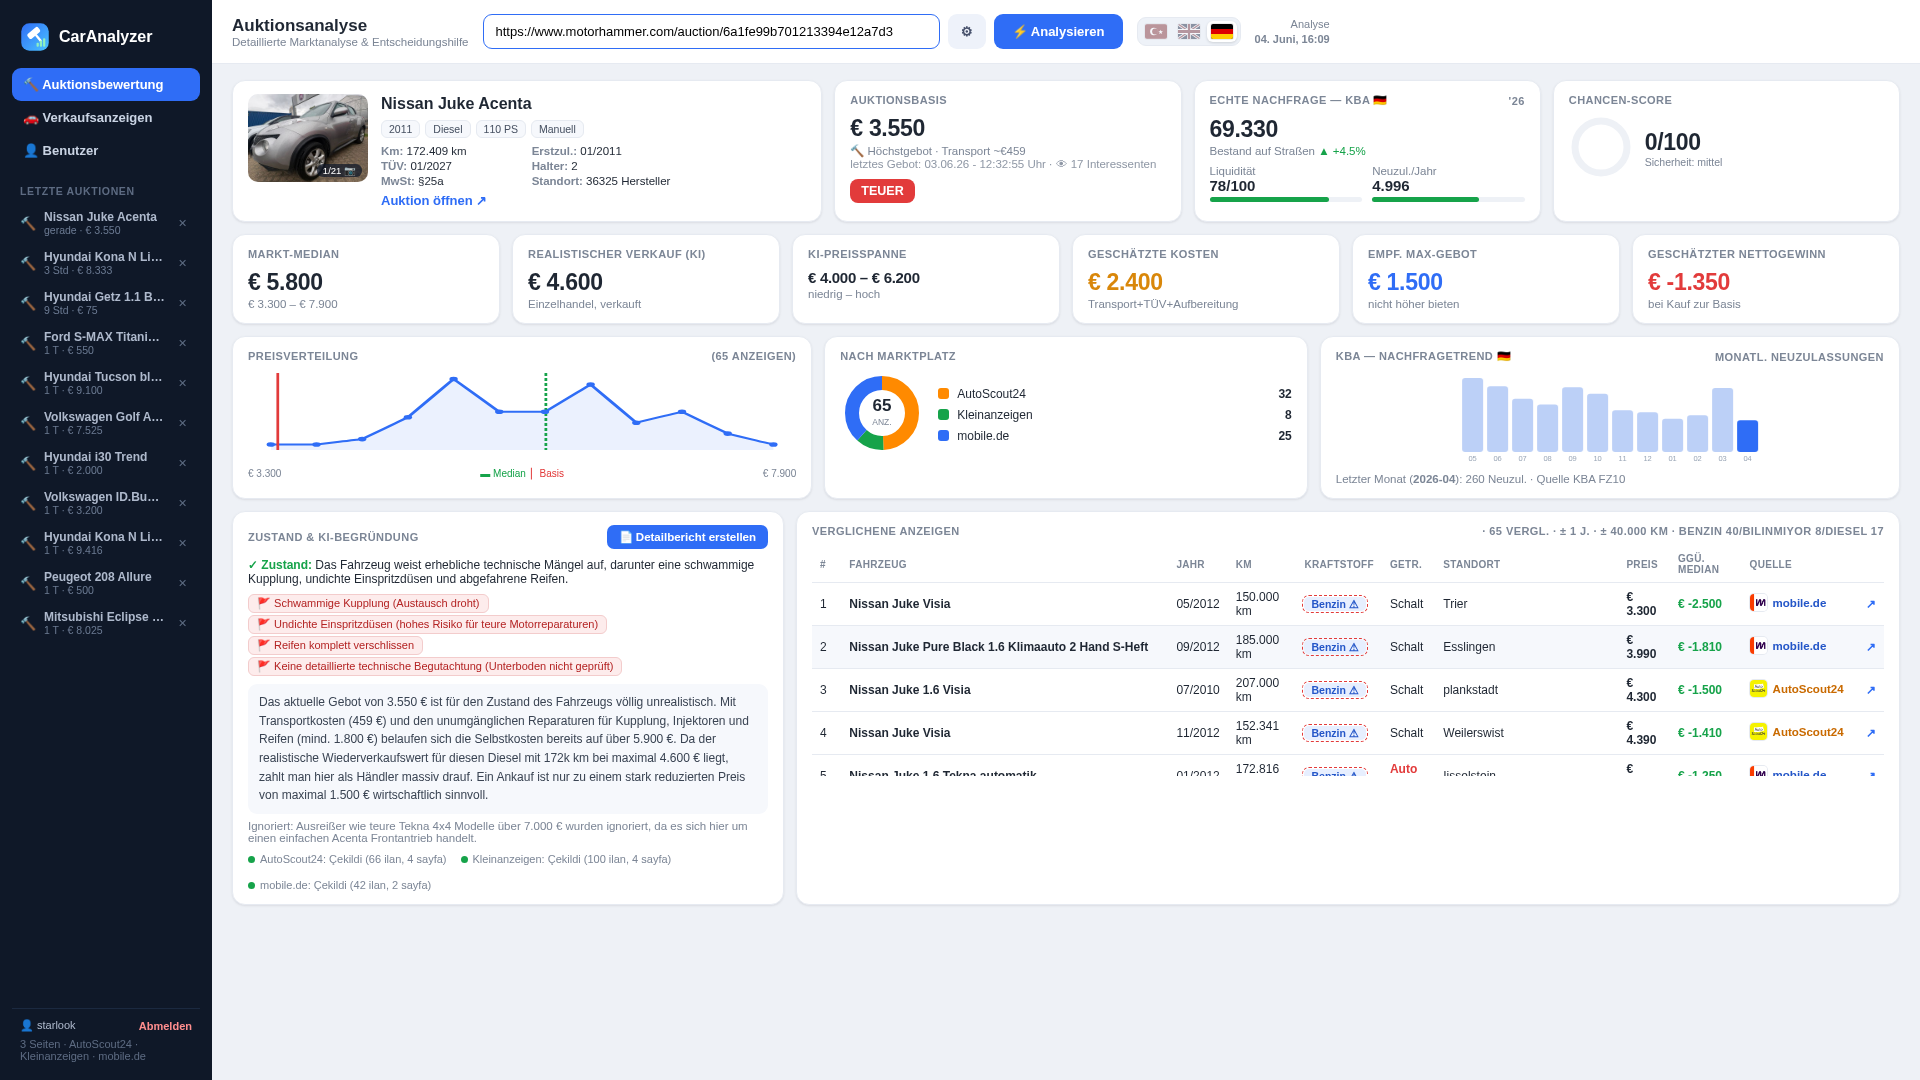This screenshot has width=1920, height=1080.
Task: Click the Liquidität 78/100 progress bar
Action: click(x=1285, y=200)
